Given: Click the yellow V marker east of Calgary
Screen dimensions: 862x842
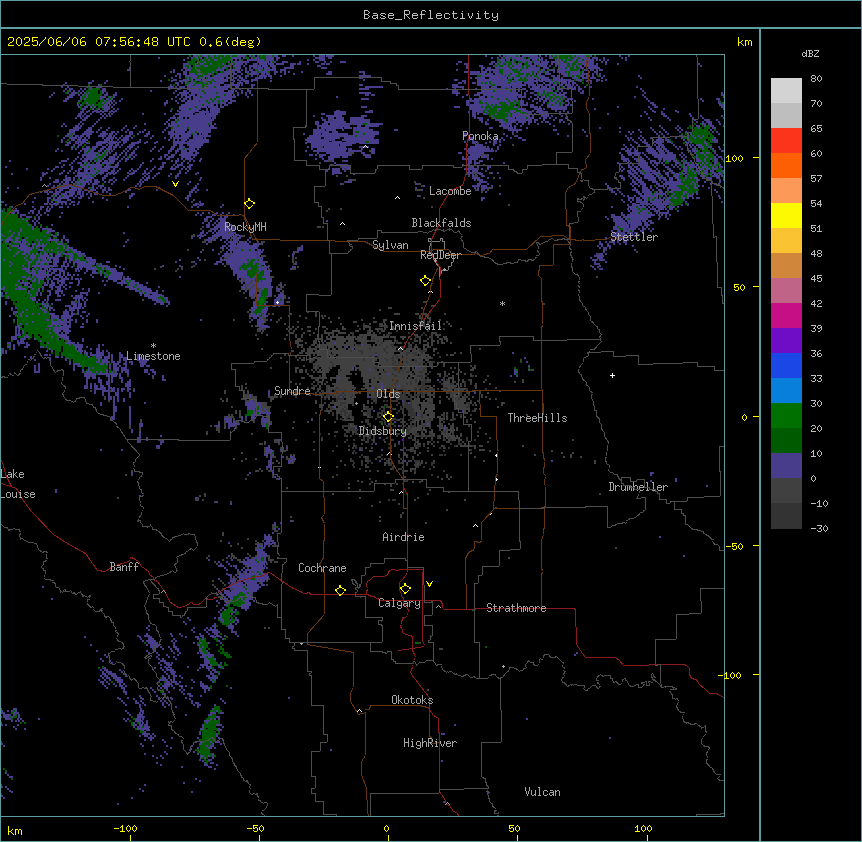Looking at the screenshot, I should pyautogui.click(x=429, y=584).
